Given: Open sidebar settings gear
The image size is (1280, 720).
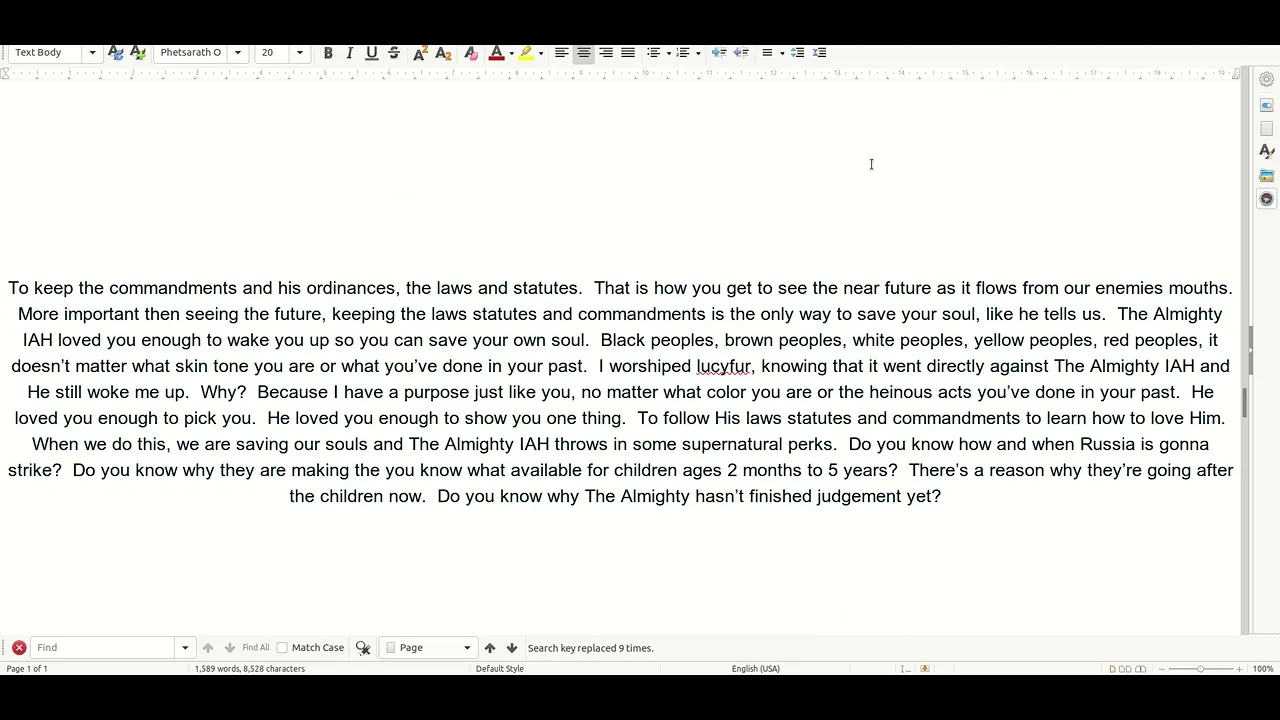Looking at the screenshot, I should [1267, 79].
